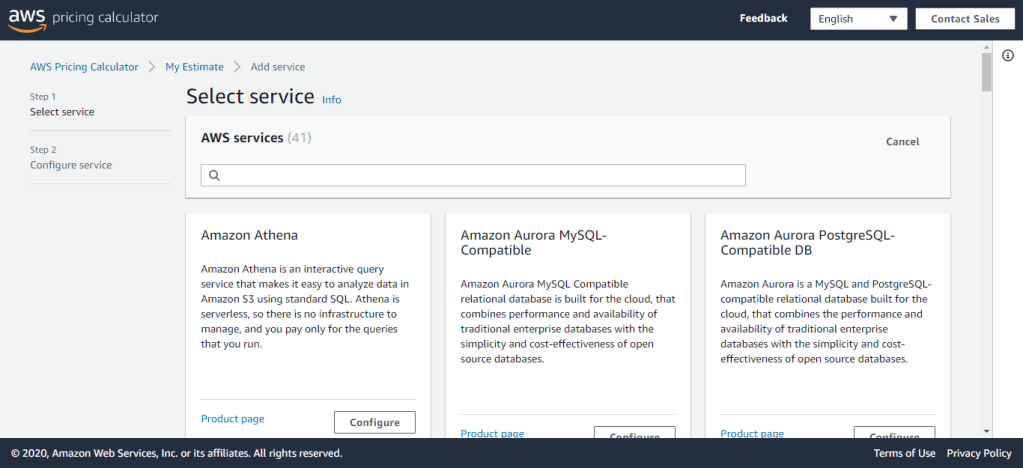This screenshot has height=468, width=1023.
Task: Go to AWS Pricing Calculator breadcrumb
Action: [x=84, y=67]
